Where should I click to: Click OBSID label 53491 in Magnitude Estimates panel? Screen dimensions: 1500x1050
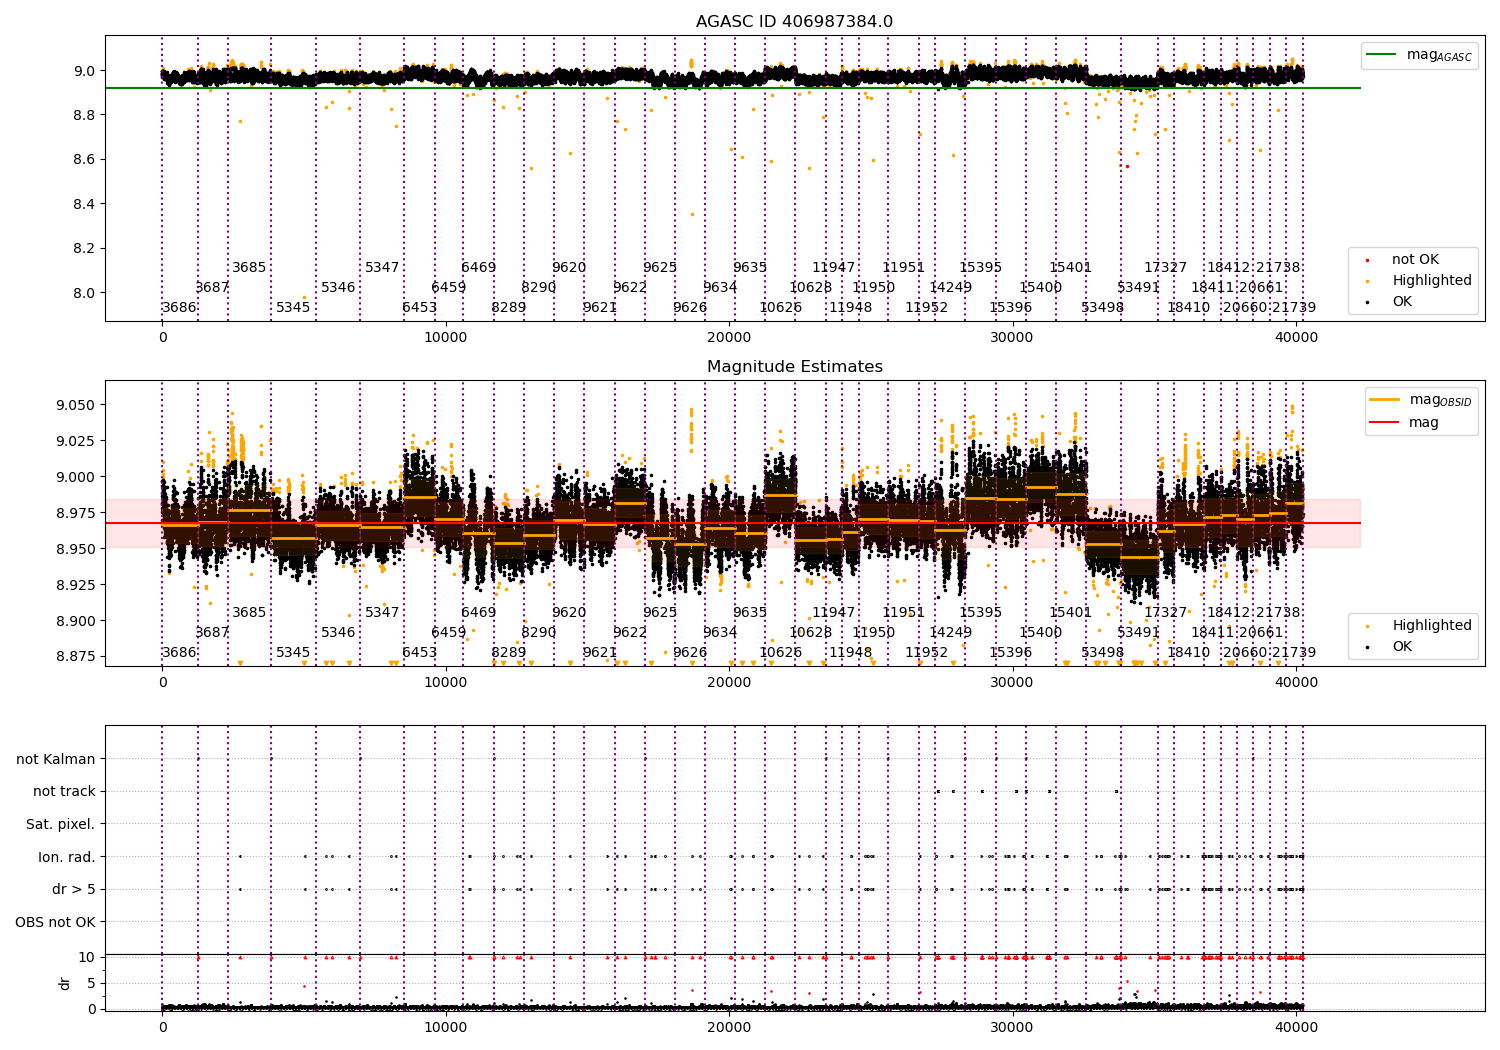[x=1138, y=632]
